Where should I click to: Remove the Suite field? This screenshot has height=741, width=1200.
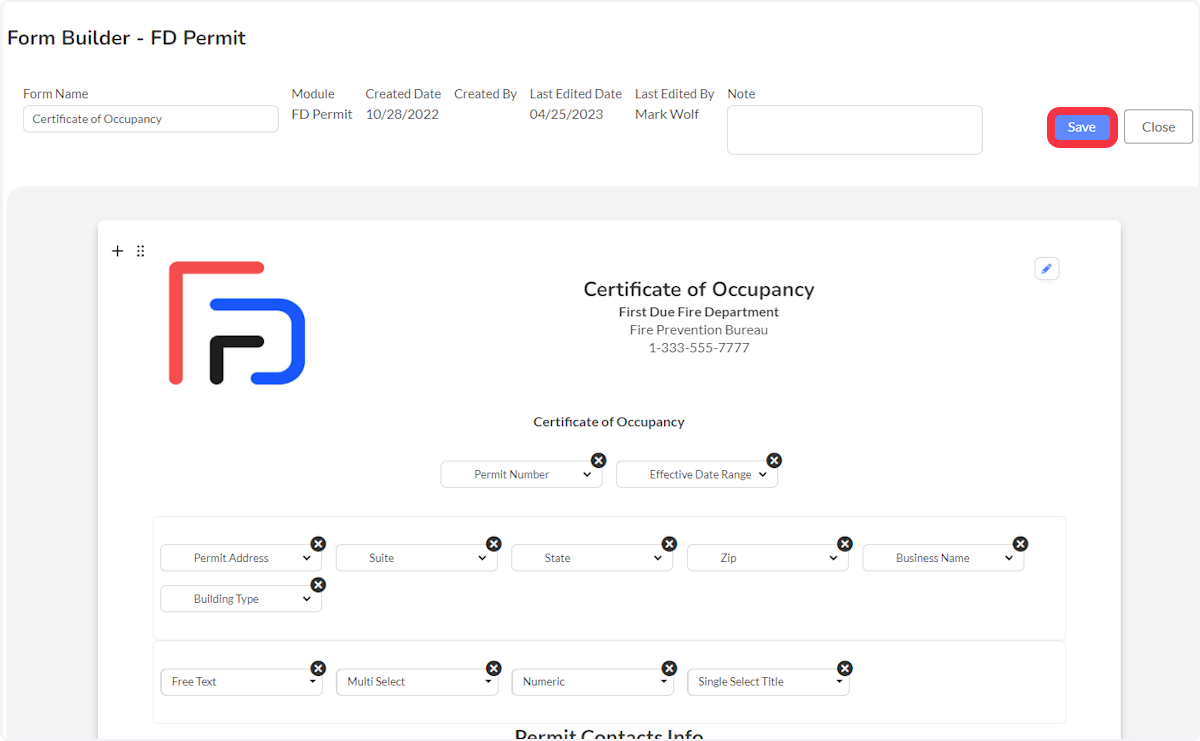click(x=494, y=544)
